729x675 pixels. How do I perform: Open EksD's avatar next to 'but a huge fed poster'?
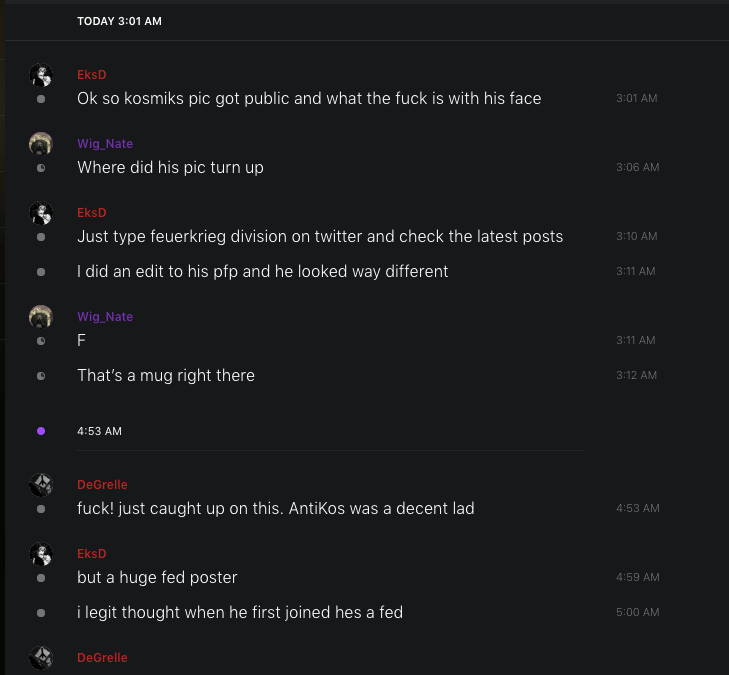[x=40, y=554]
